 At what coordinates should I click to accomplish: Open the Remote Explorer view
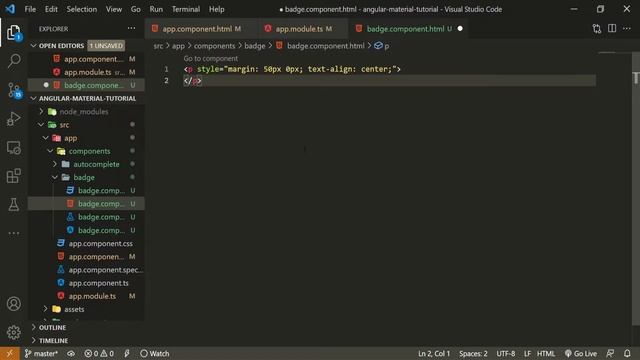tap(13, 147)
